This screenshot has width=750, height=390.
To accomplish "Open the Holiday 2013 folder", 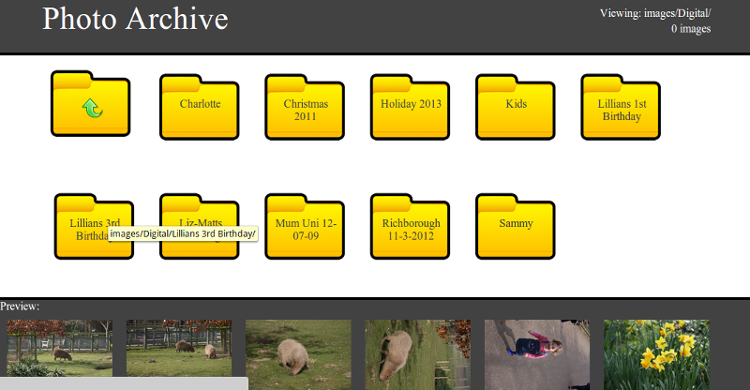I will pos(410,107).
